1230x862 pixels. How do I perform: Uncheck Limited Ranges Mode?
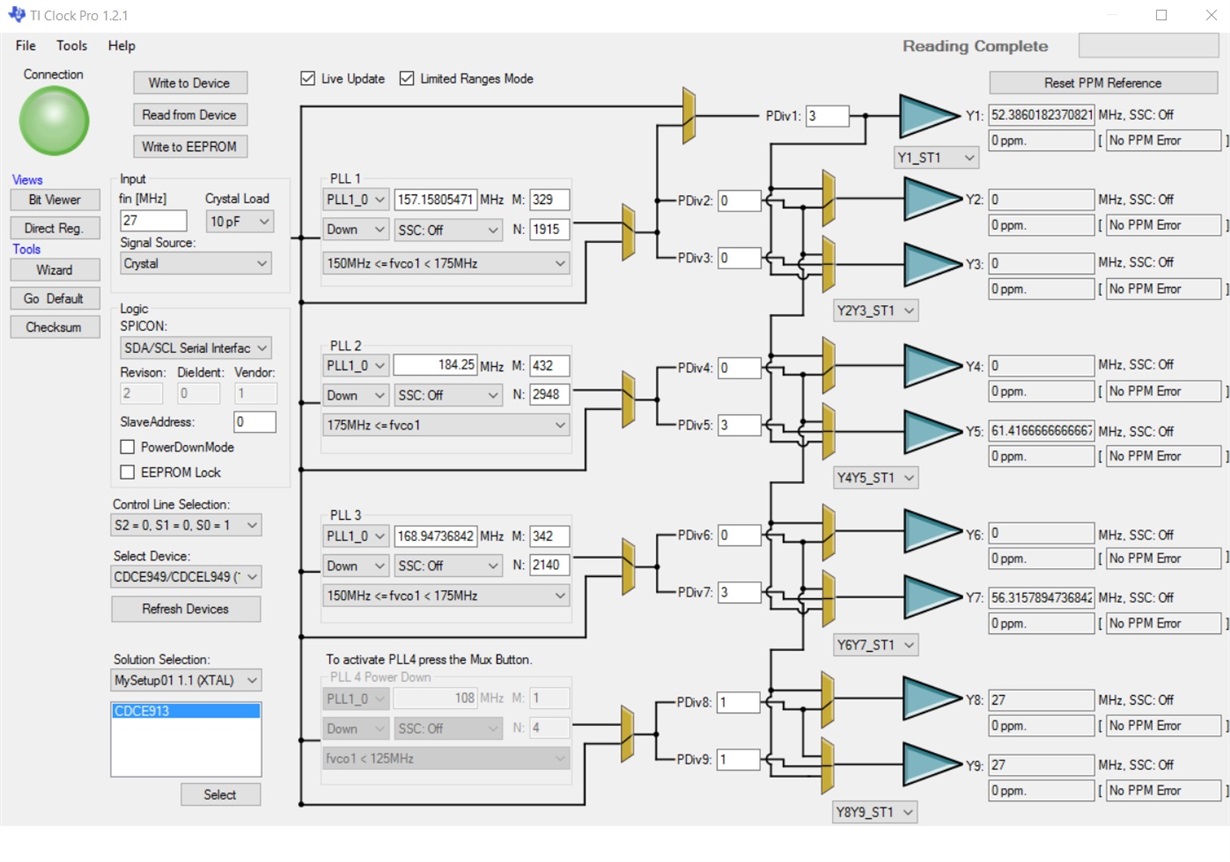[407, 78]
